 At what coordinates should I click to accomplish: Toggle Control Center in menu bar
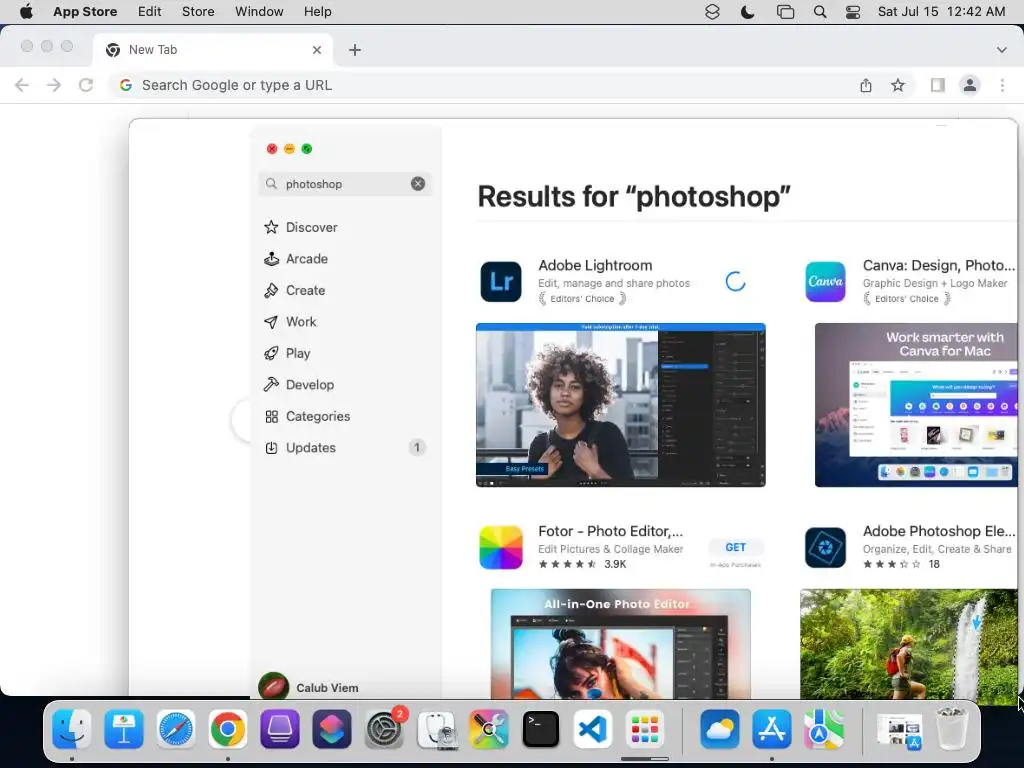[x=853, y=12]
